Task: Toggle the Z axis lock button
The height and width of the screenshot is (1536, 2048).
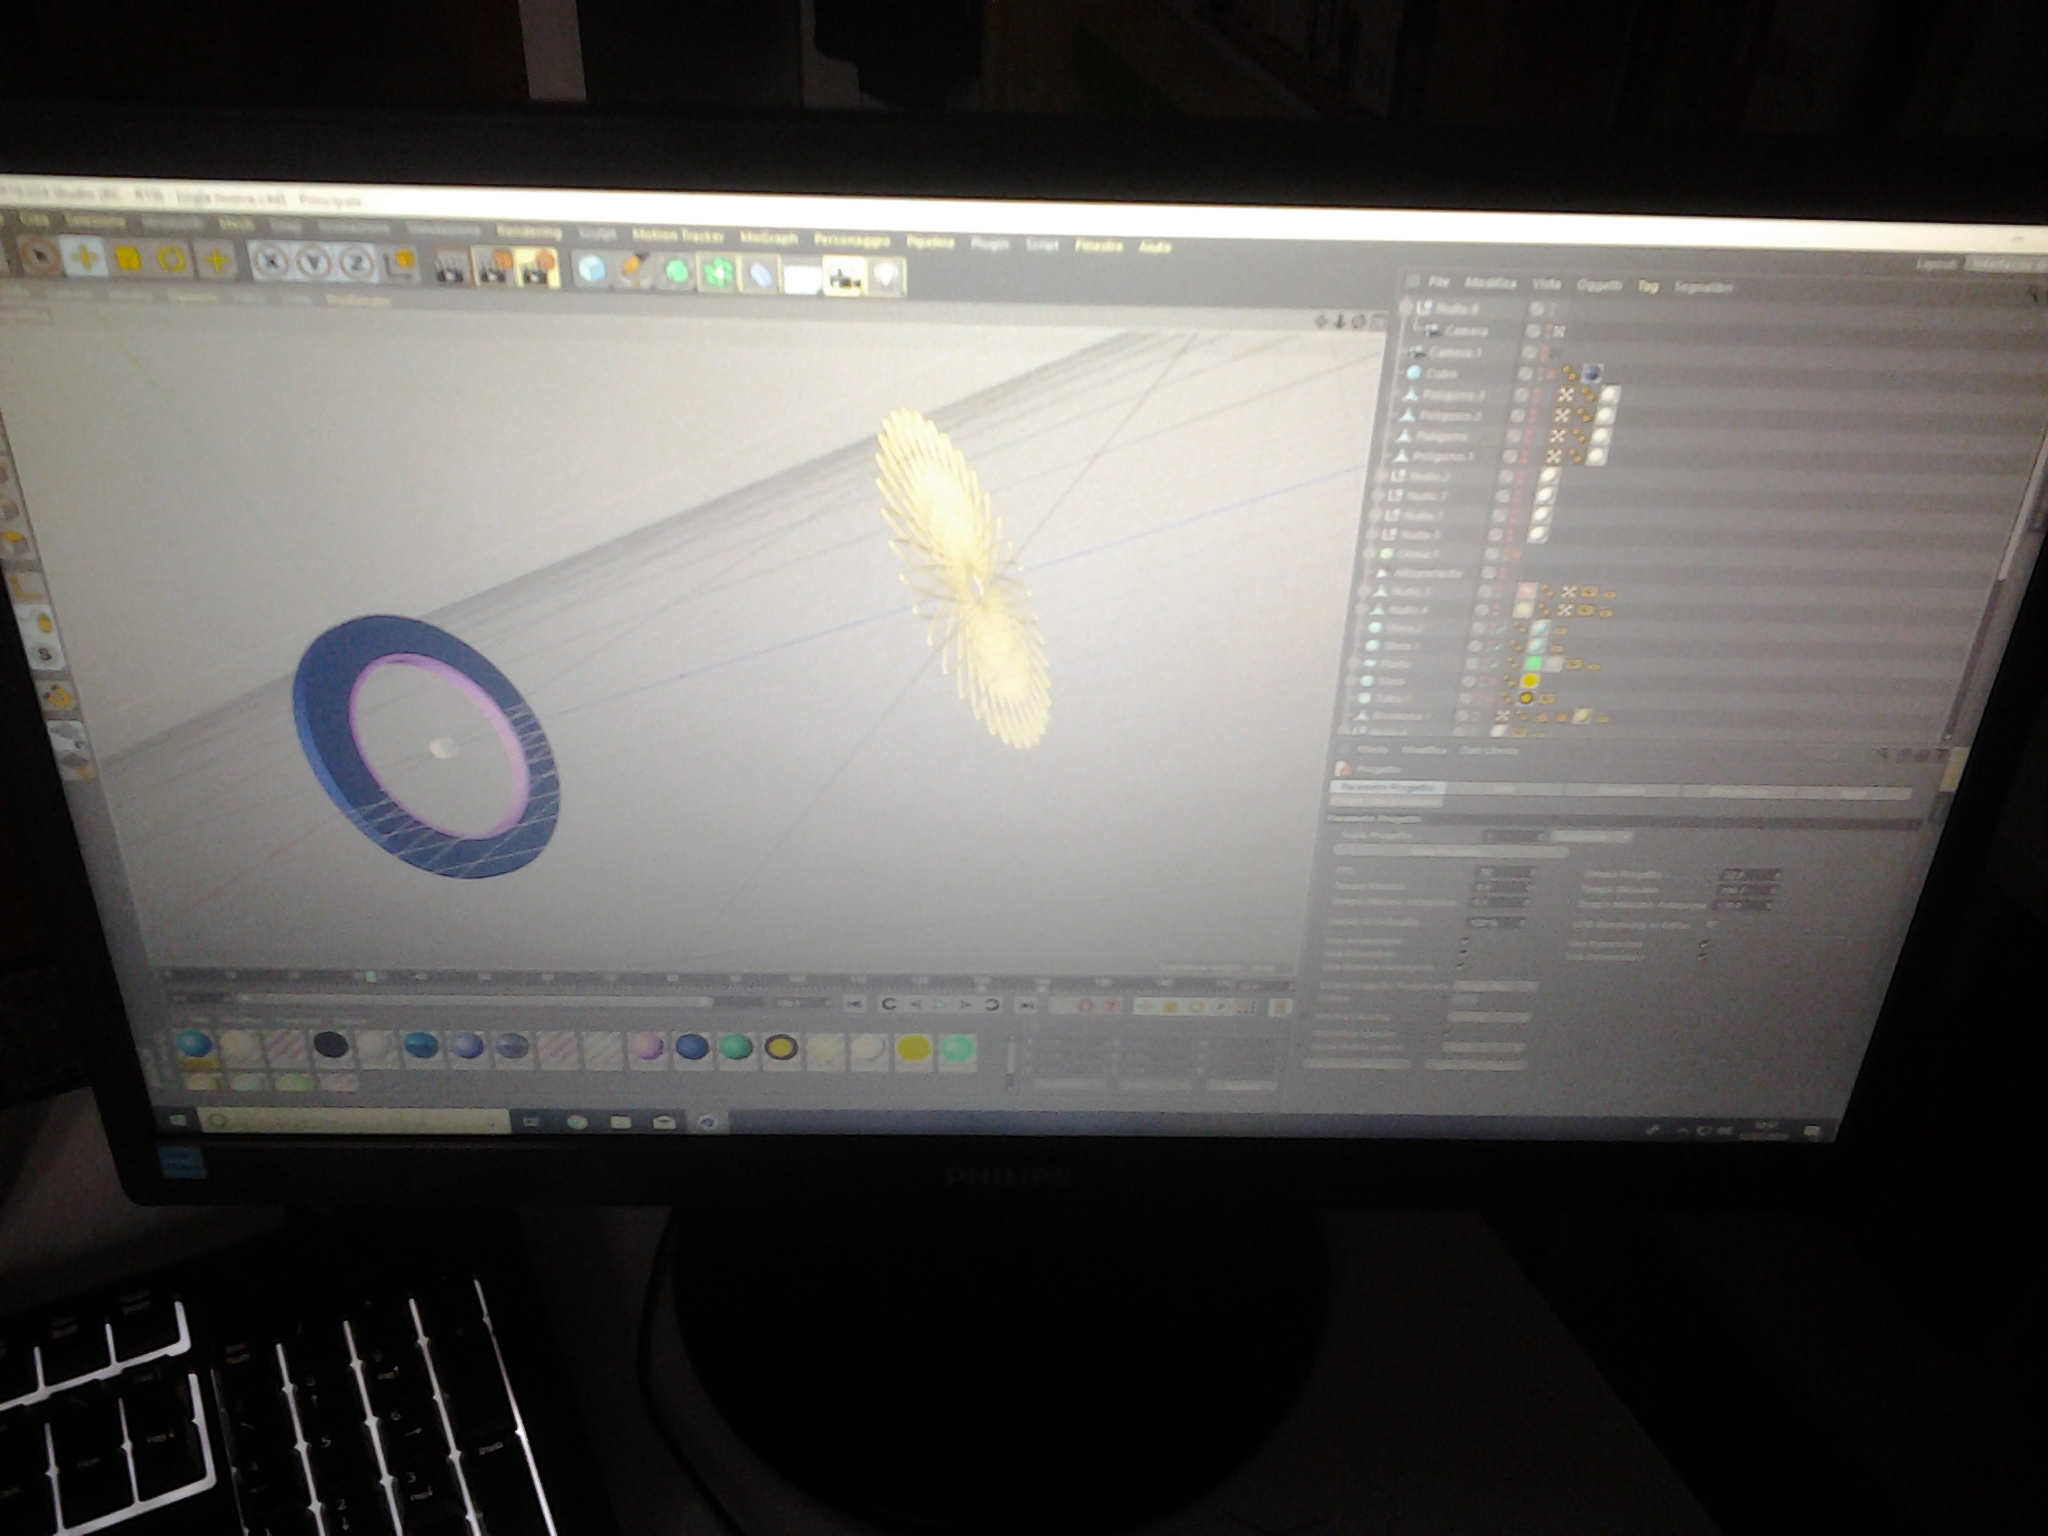Action: (x=357, y=264)
